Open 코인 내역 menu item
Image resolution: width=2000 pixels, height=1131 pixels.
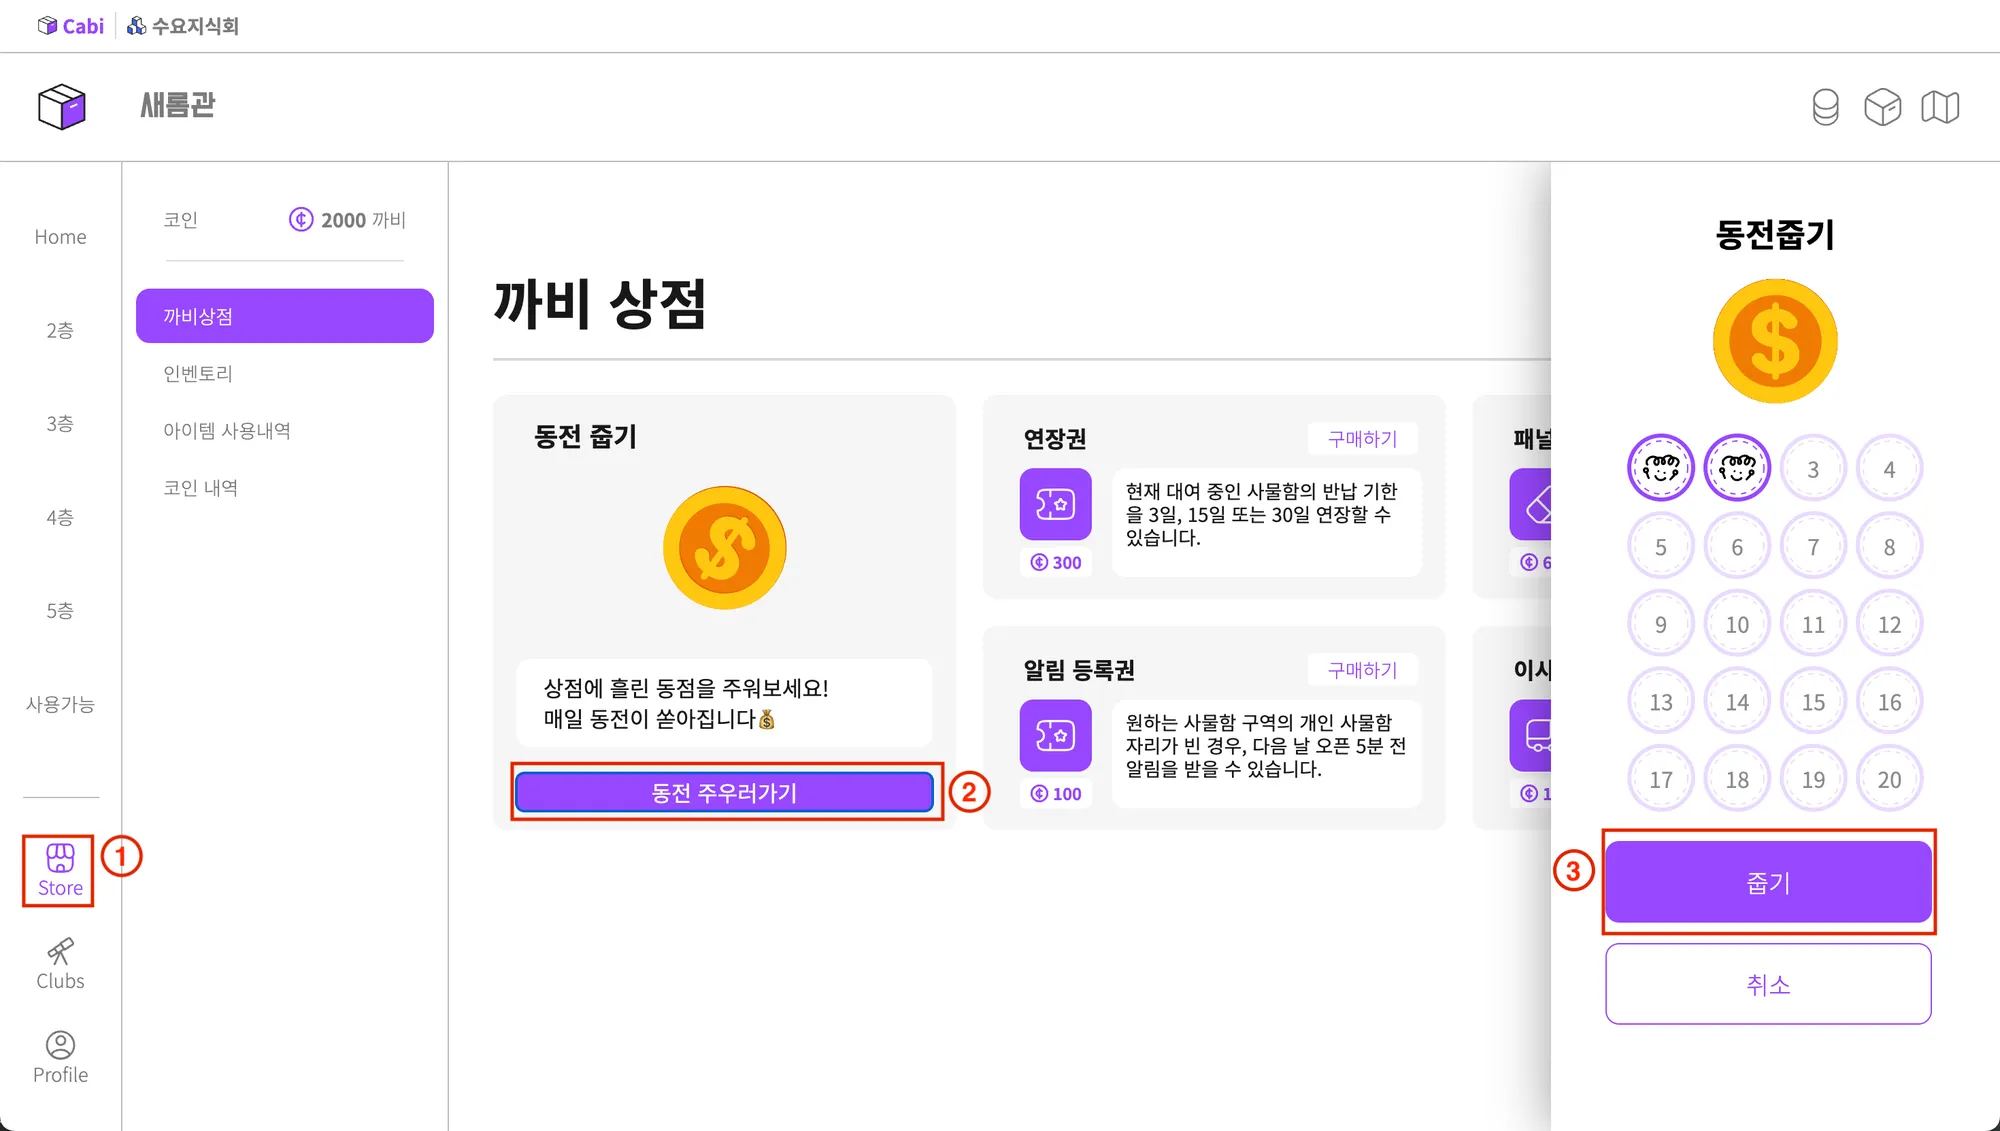click(x=200, y=488)
